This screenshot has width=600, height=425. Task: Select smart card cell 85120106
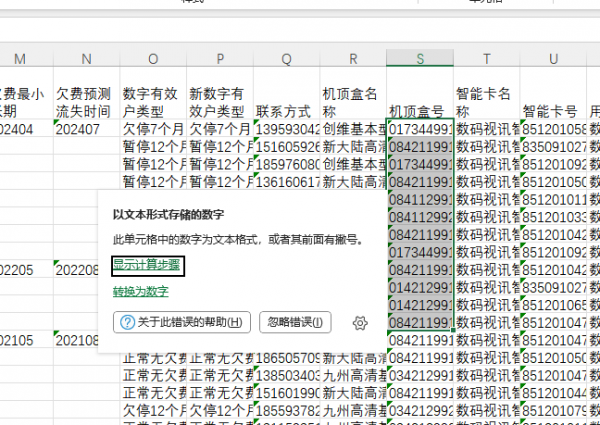point(553,305)
